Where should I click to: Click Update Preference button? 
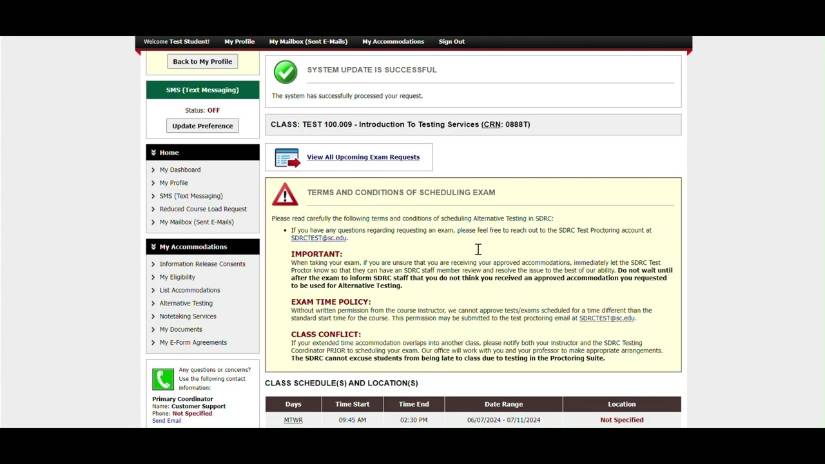pos(203,126)
